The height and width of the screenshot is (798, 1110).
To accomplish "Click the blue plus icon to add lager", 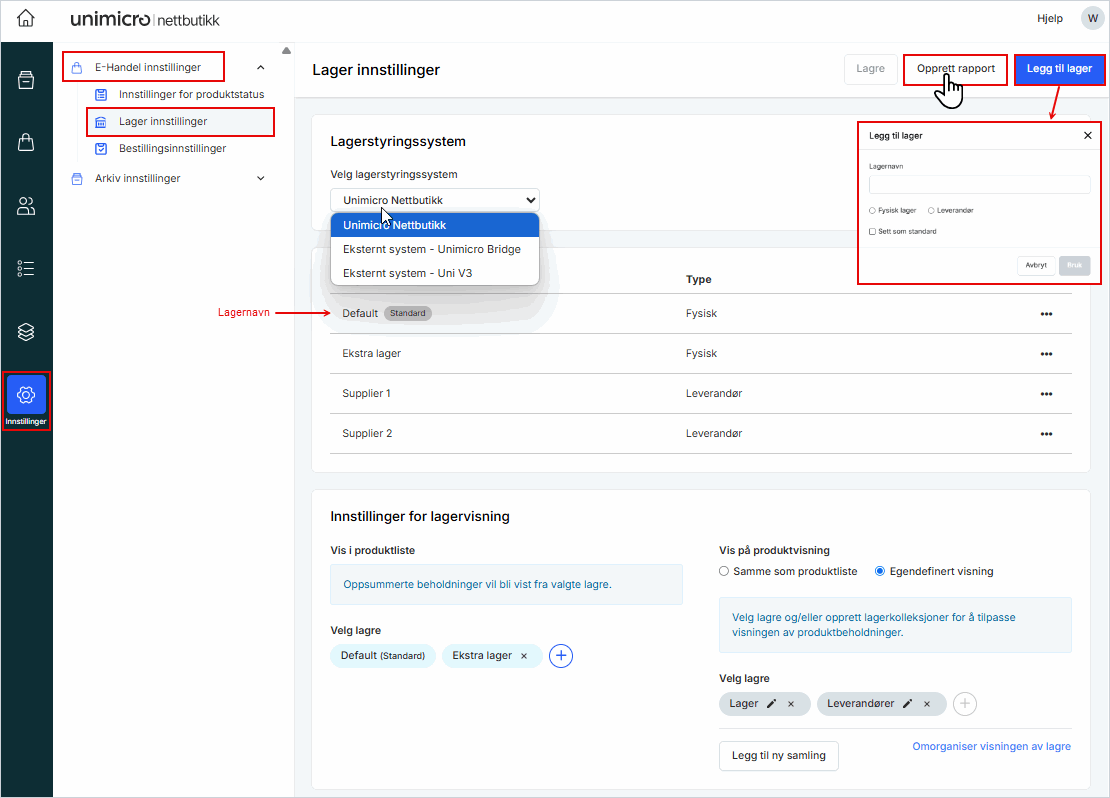I will point(561,656).
